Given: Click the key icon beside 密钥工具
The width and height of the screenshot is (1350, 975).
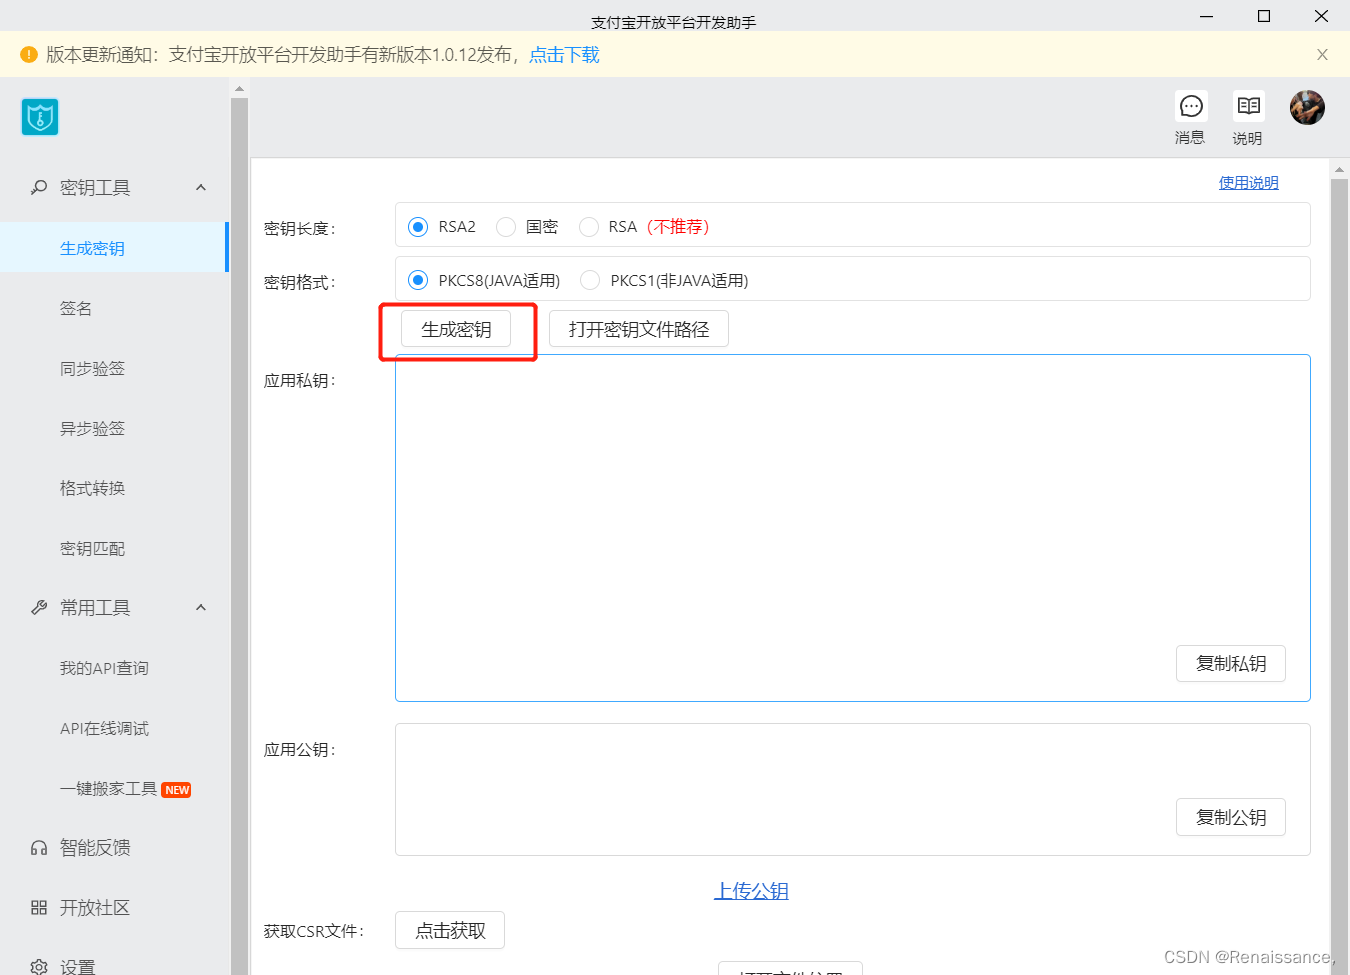Looking at the screenshot, I should coord(39,187).
